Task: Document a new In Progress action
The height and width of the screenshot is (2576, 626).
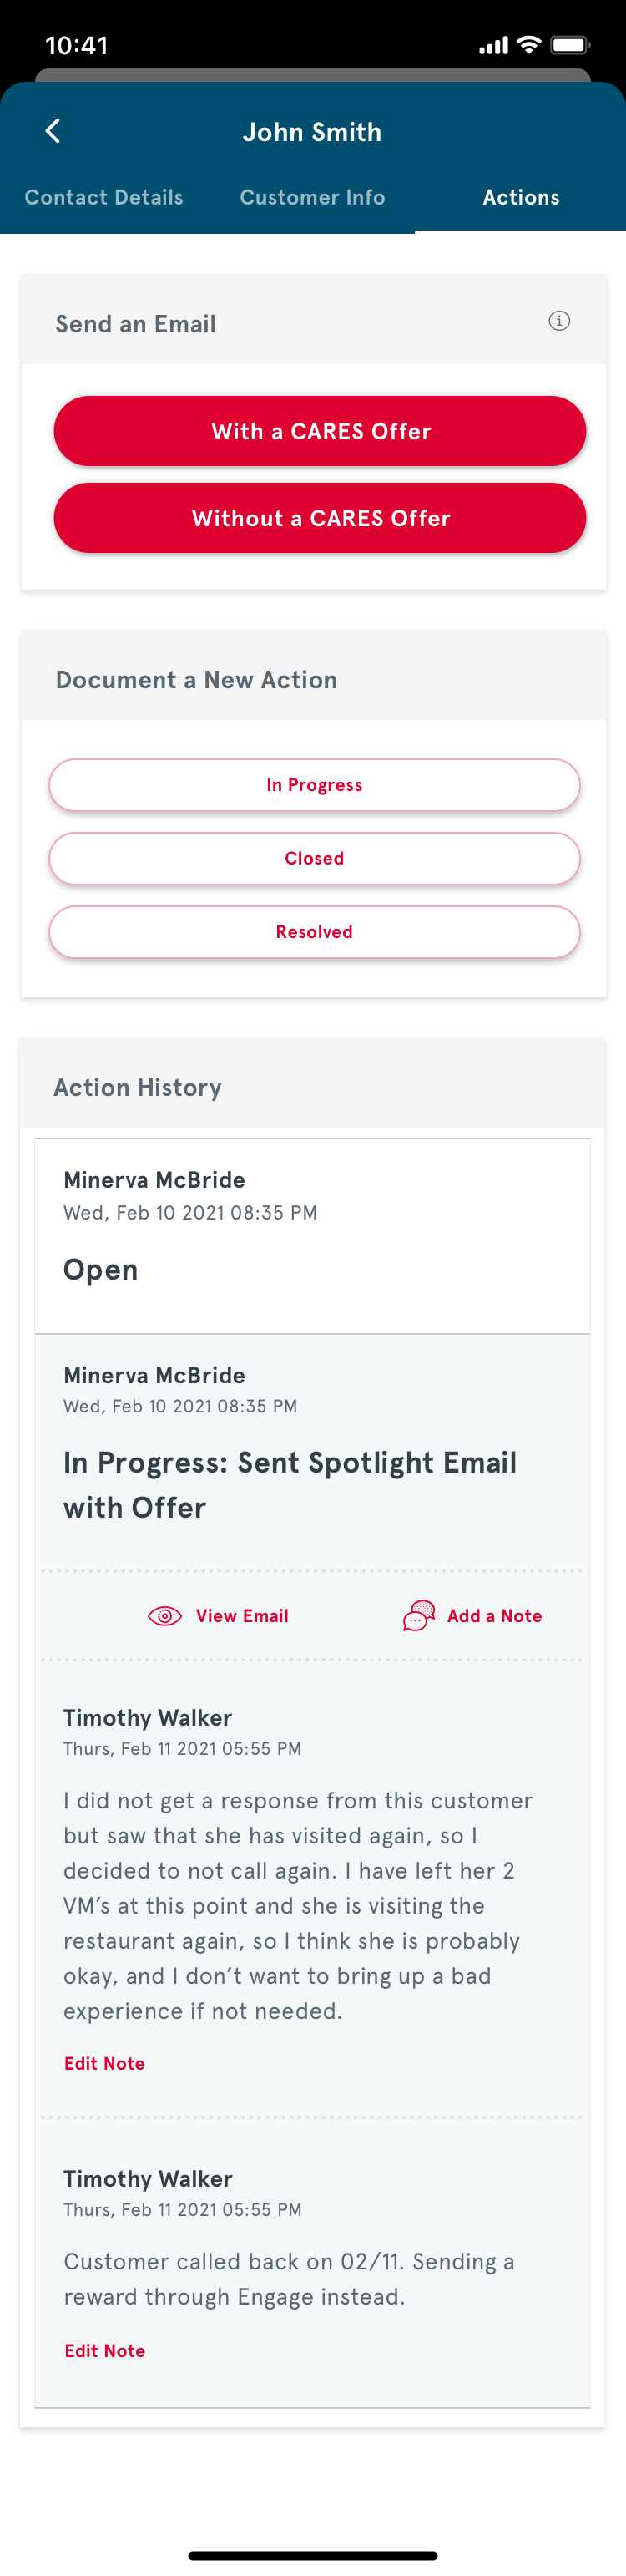Action: click(314, 785)
